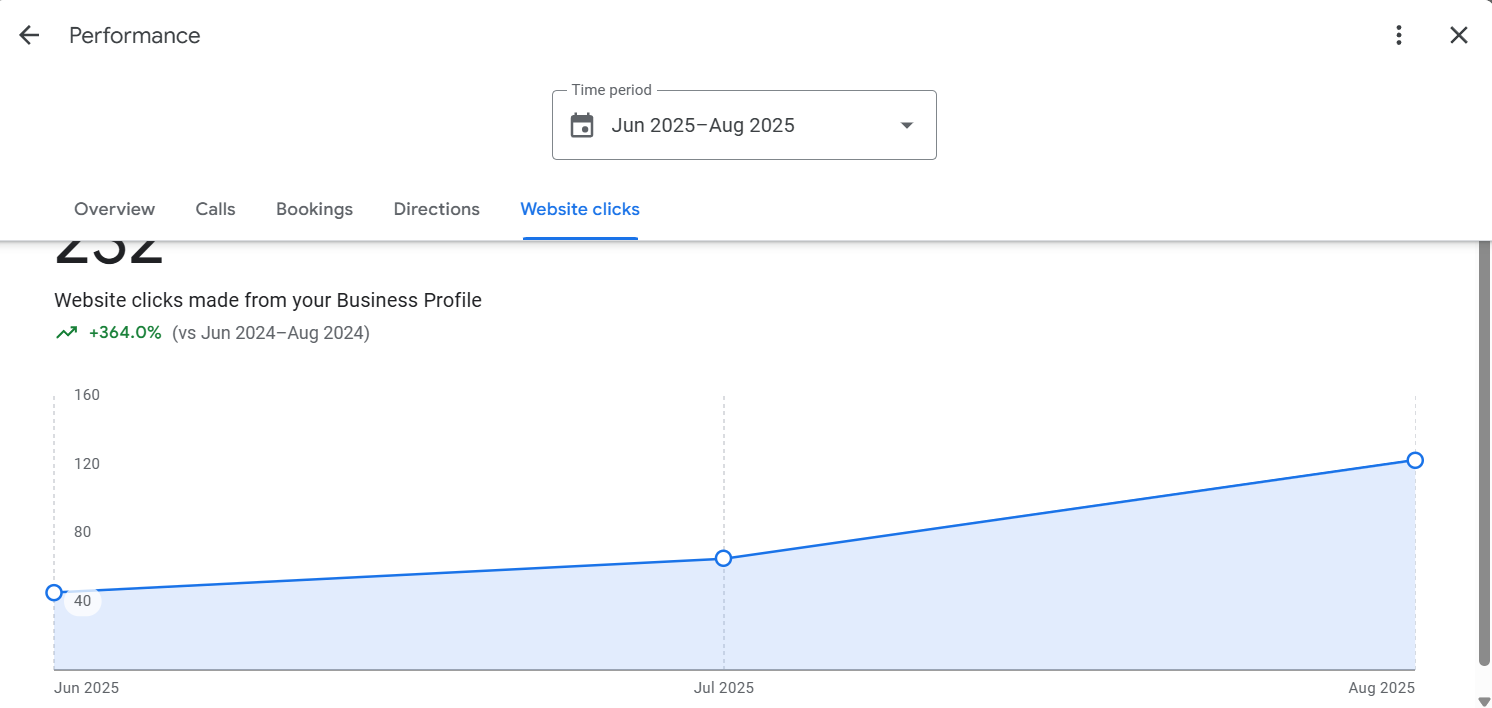The height and width of the screenshot is (708, 1492).
Task: Select the Jun 2025 data point on chart
Action: [54, 592]
